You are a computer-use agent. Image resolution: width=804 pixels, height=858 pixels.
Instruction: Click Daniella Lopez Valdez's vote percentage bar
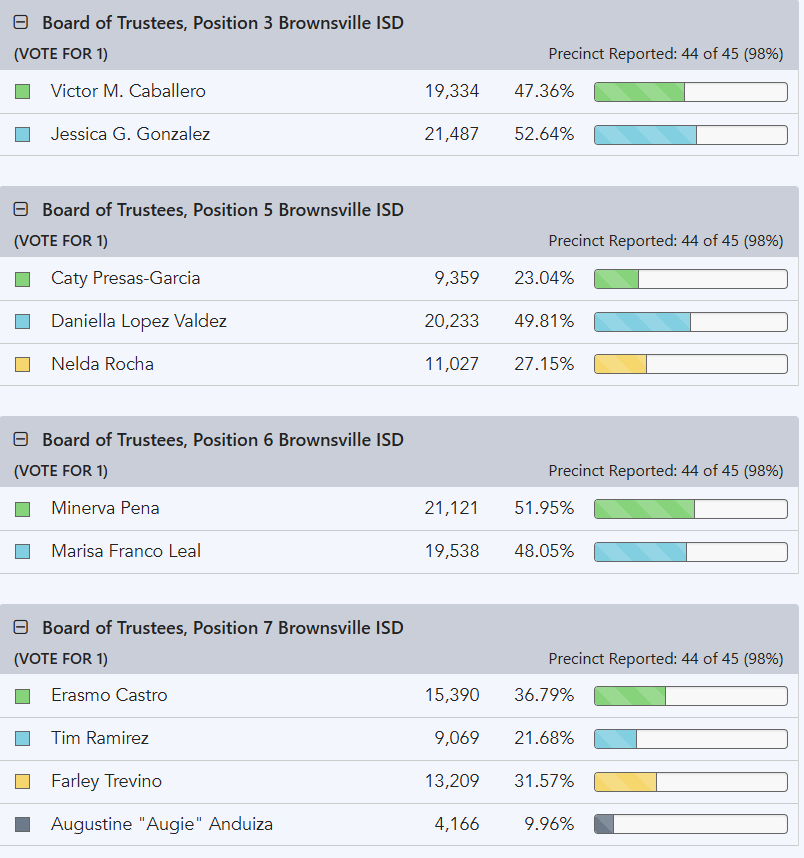click(x=691, y=322)
